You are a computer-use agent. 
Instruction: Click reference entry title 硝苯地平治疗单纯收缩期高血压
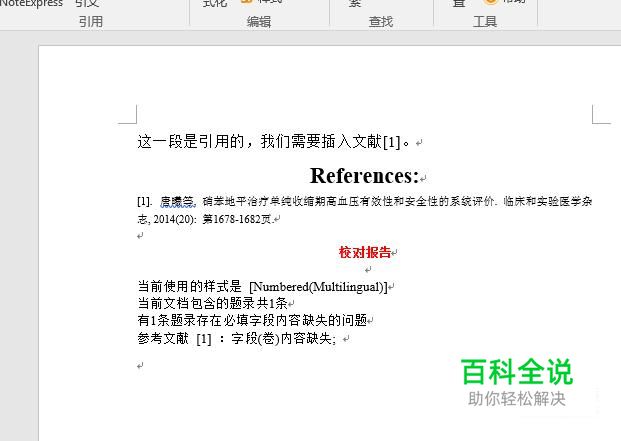[x=348, y=201]
